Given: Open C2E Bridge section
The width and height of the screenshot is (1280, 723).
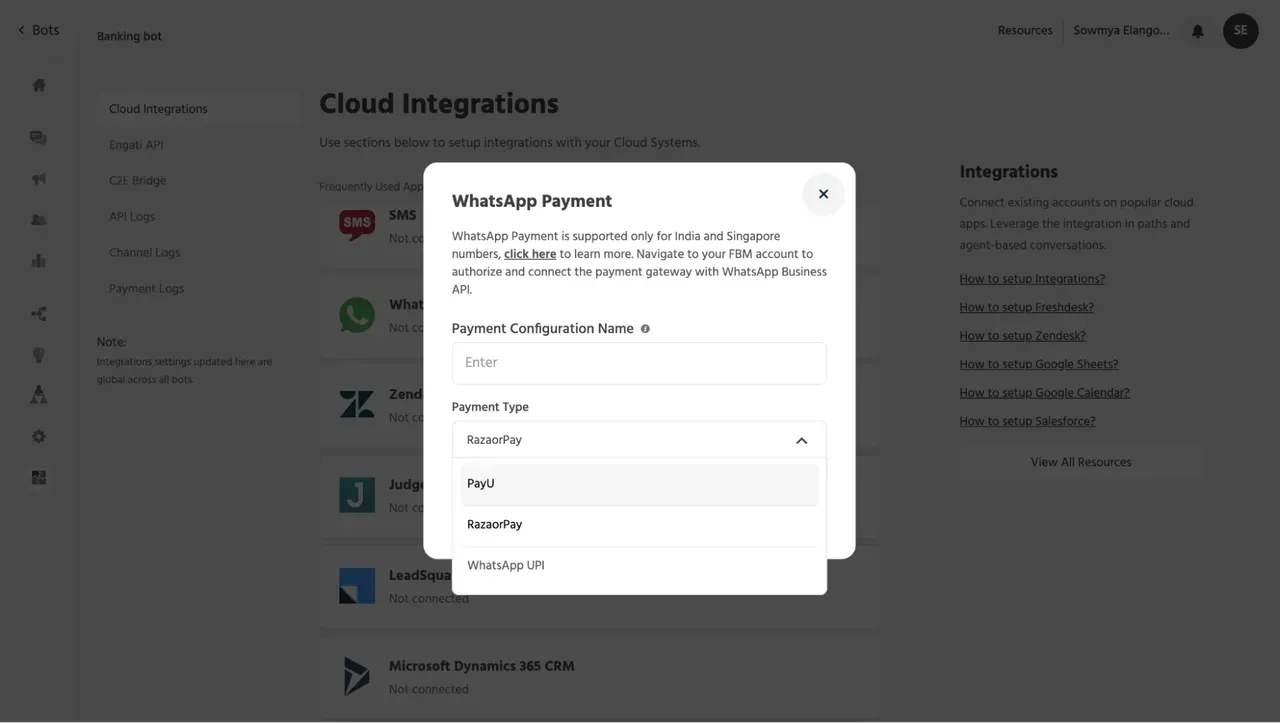Looking at the screenshot, I should (138, 181).
